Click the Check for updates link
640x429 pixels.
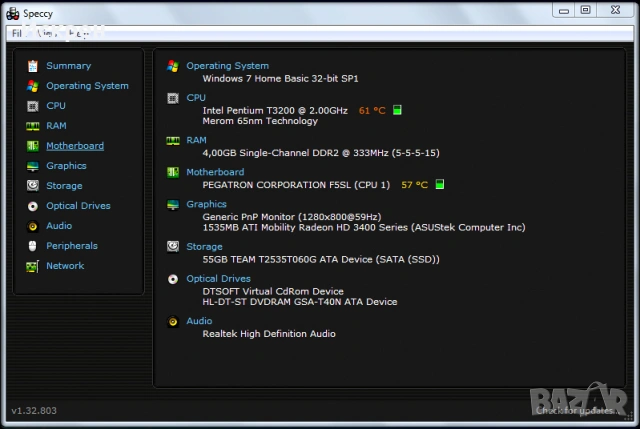[578, 411]
